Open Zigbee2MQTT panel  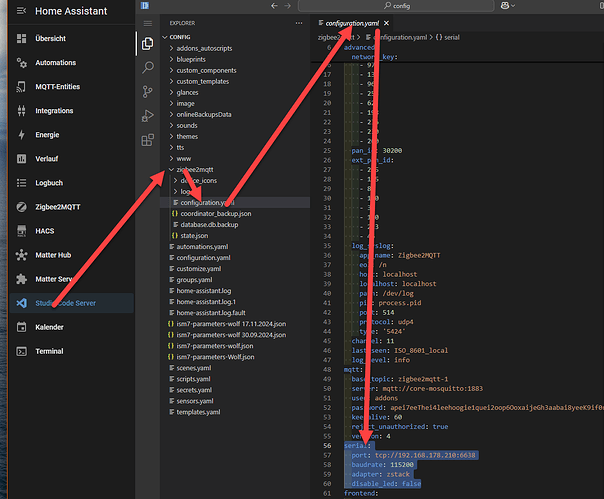pos(71,207)
